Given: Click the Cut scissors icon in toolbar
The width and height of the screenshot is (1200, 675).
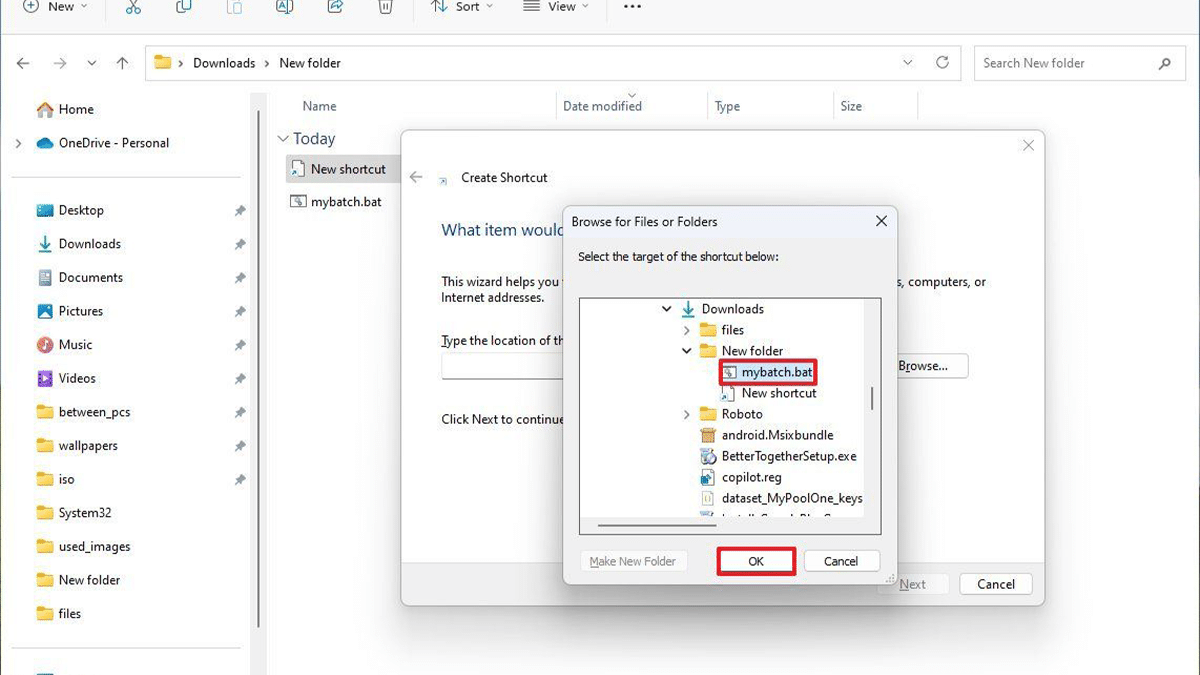Looking at the screenshot, I should 134,7.
